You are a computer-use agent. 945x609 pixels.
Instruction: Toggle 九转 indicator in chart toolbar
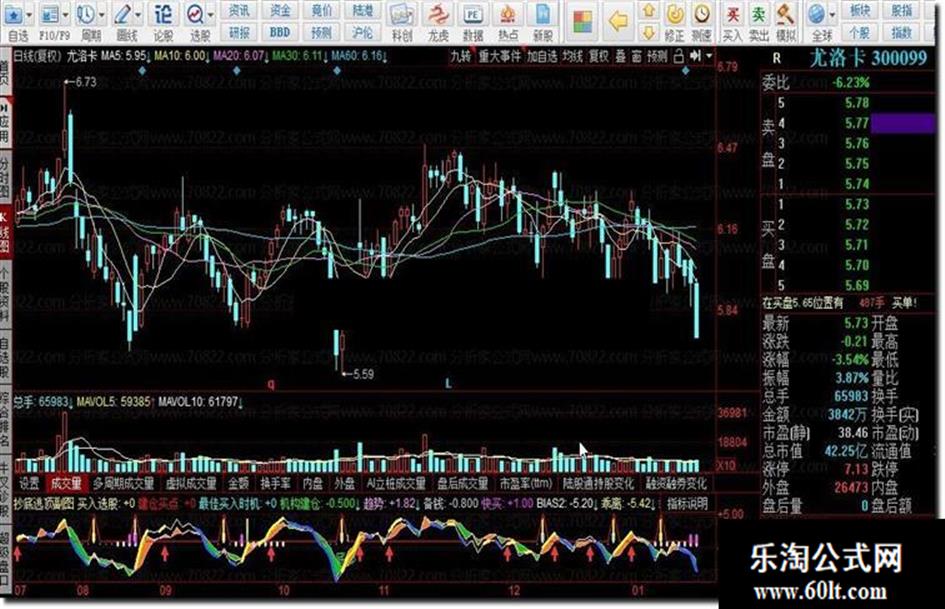pos(460,57)
